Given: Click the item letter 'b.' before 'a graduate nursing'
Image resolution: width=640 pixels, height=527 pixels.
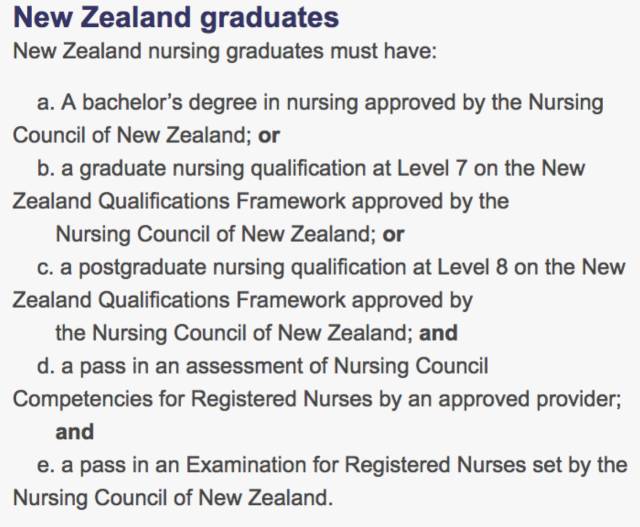Looking at the screenshot, I should 46,169.
